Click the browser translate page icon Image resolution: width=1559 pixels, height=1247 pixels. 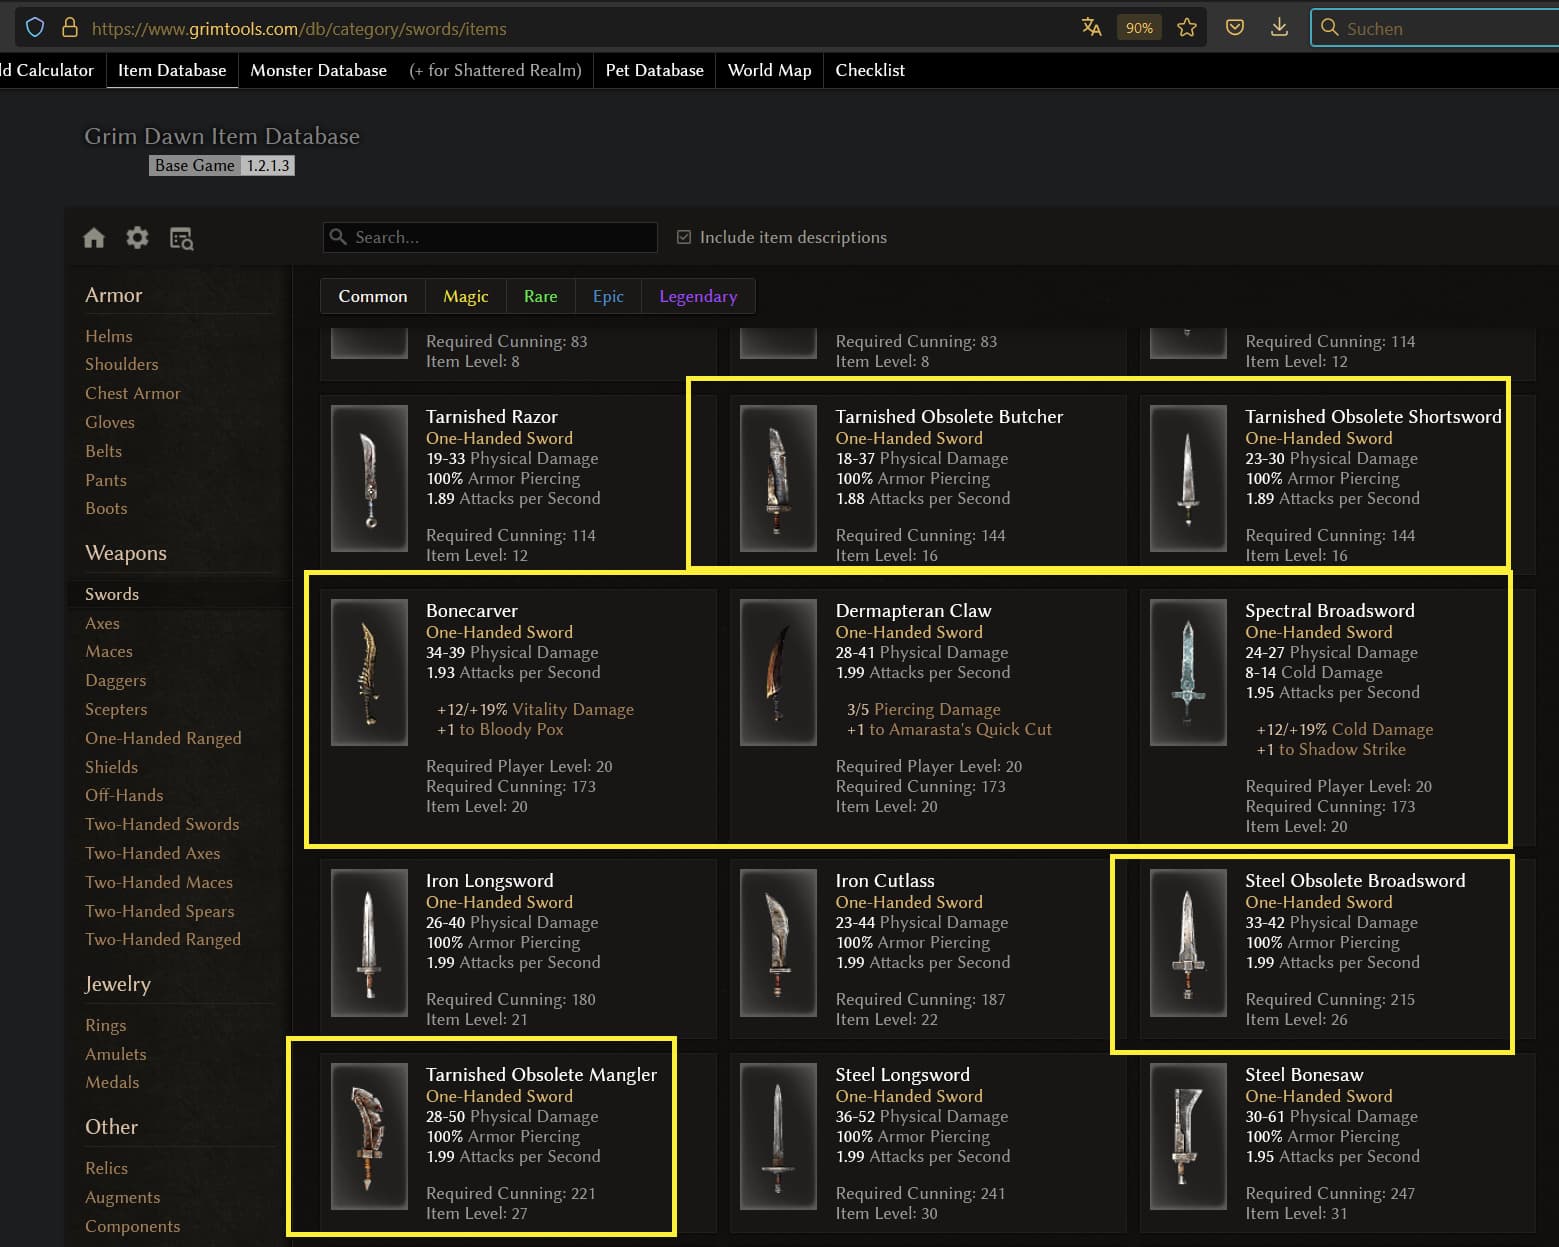pos(1091,27)
